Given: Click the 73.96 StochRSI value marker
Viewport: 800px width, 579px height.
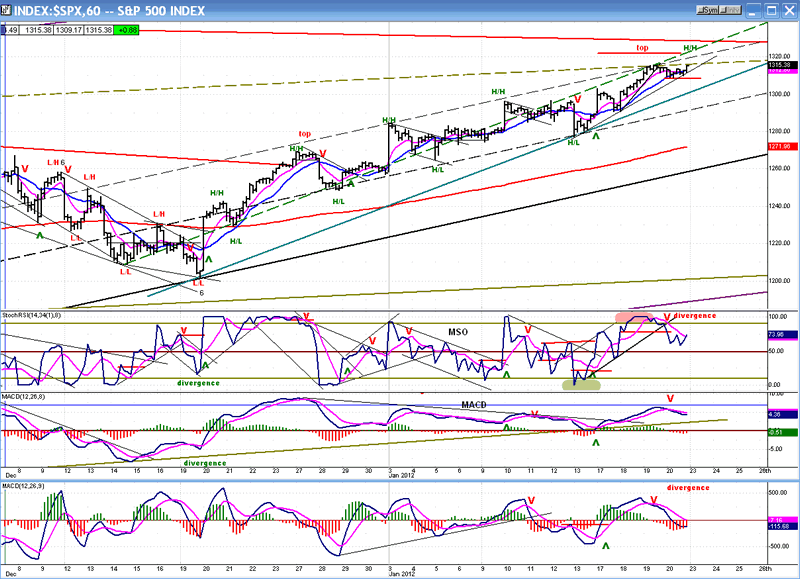Looking at the screenshot, I should [781, 336].
